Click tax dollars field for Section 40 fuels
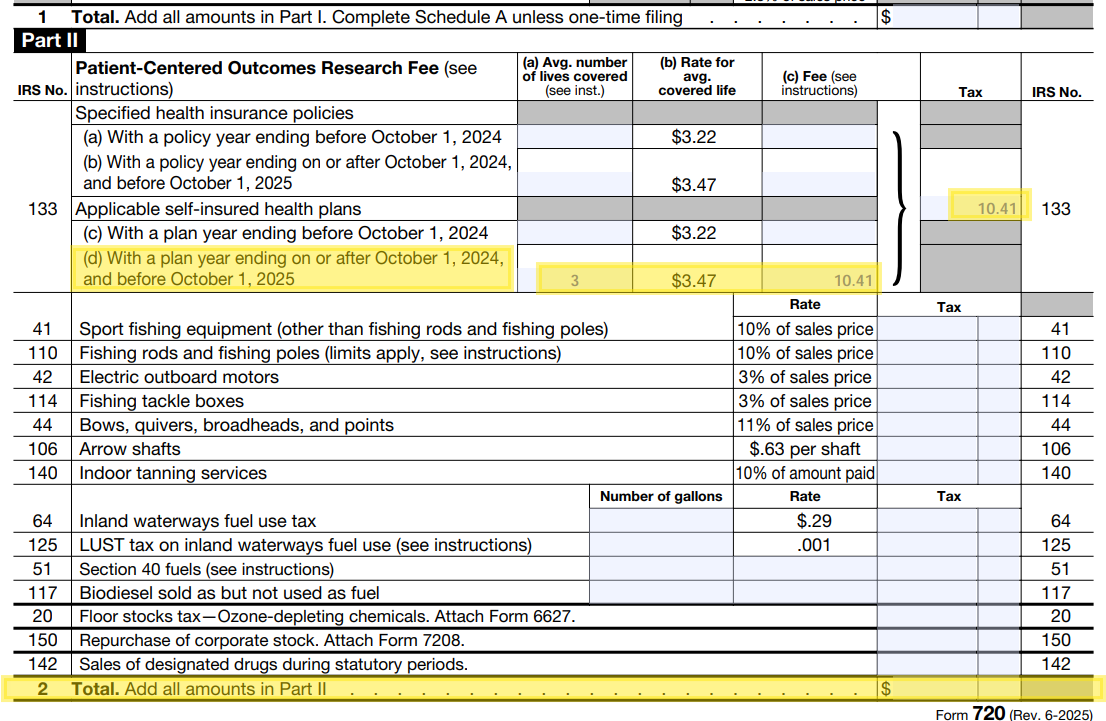 click(x=928, y=569)
